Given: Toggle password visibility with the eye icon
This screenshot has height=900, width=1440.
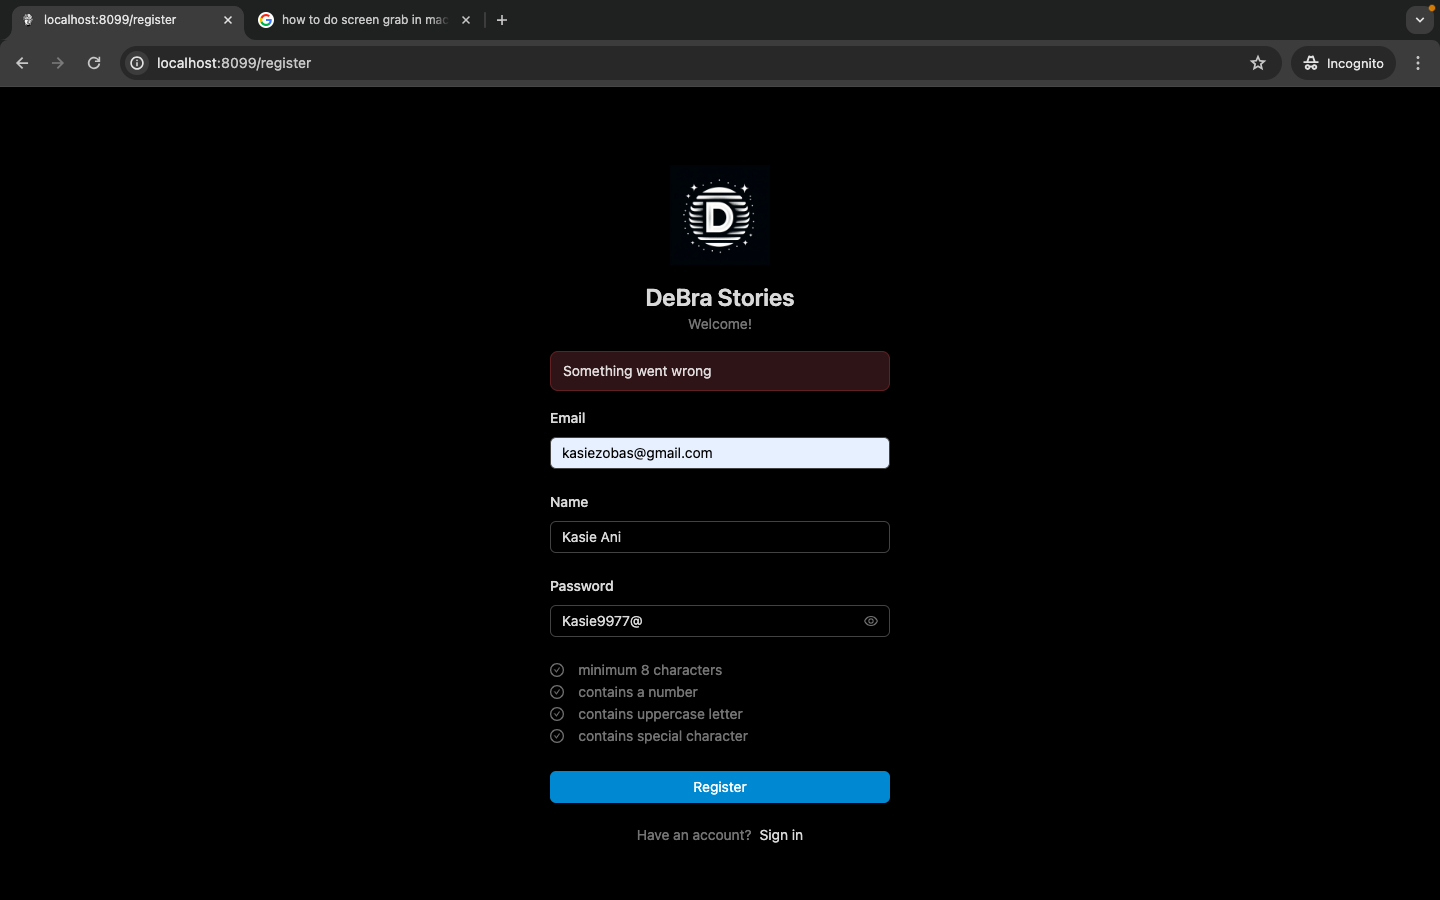Looking at the screenshot, I should (x=871, y=621).
